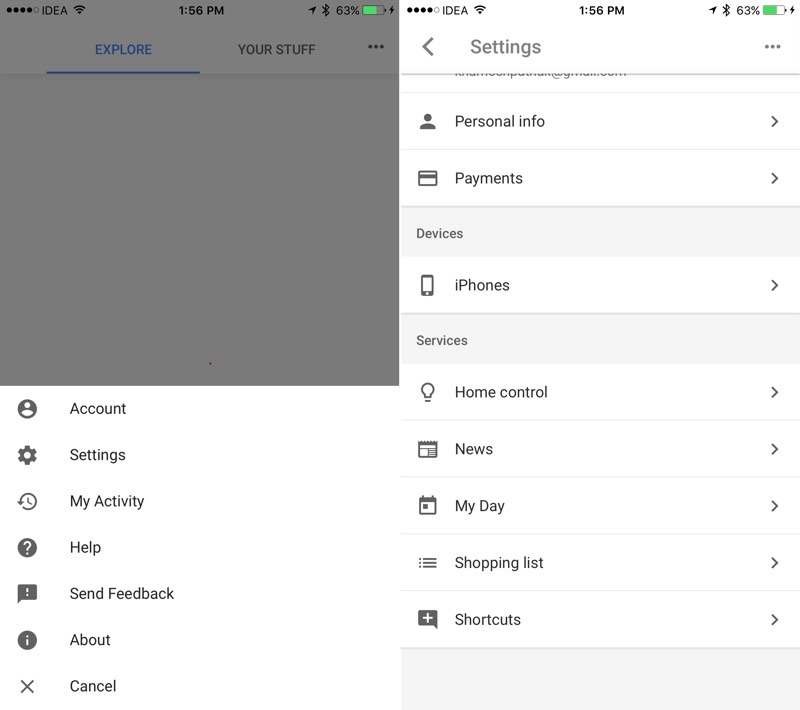Expand Payments using the right chevron
The image size is (800, 710).
(774, 178)
